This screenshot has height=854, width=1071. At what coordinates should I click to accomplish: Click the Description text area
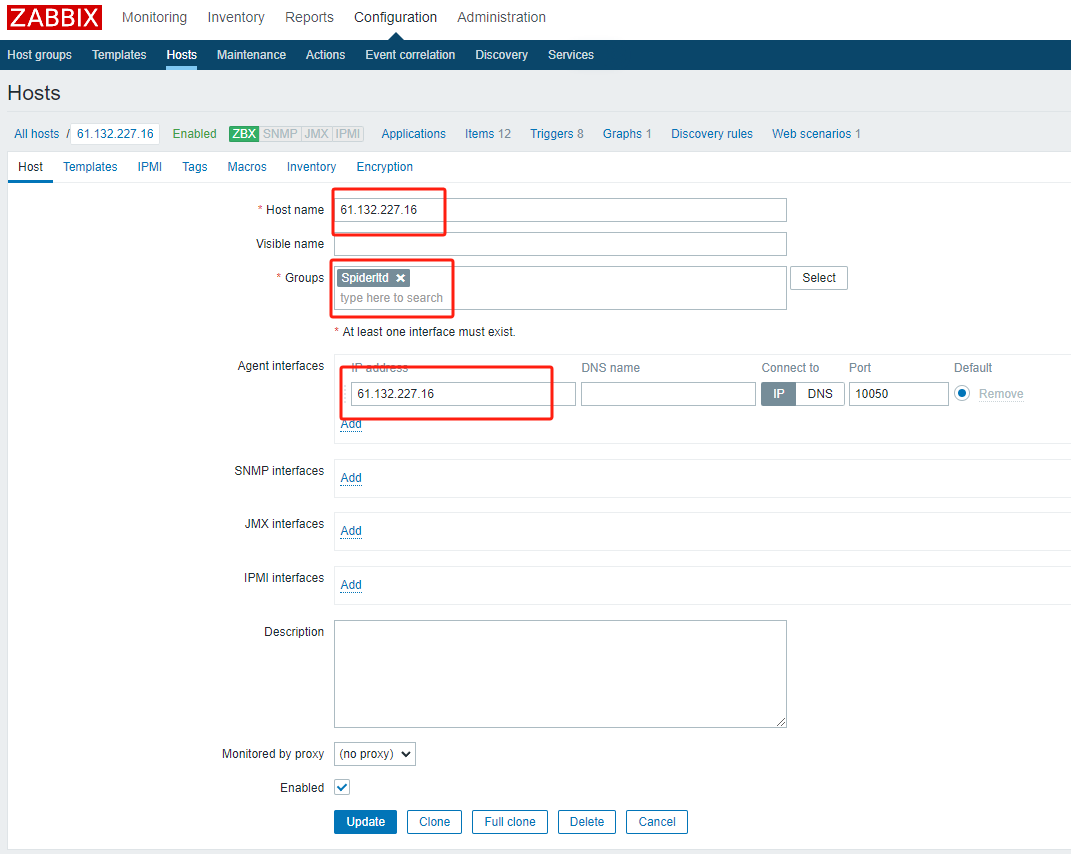[x=560, y=673]
